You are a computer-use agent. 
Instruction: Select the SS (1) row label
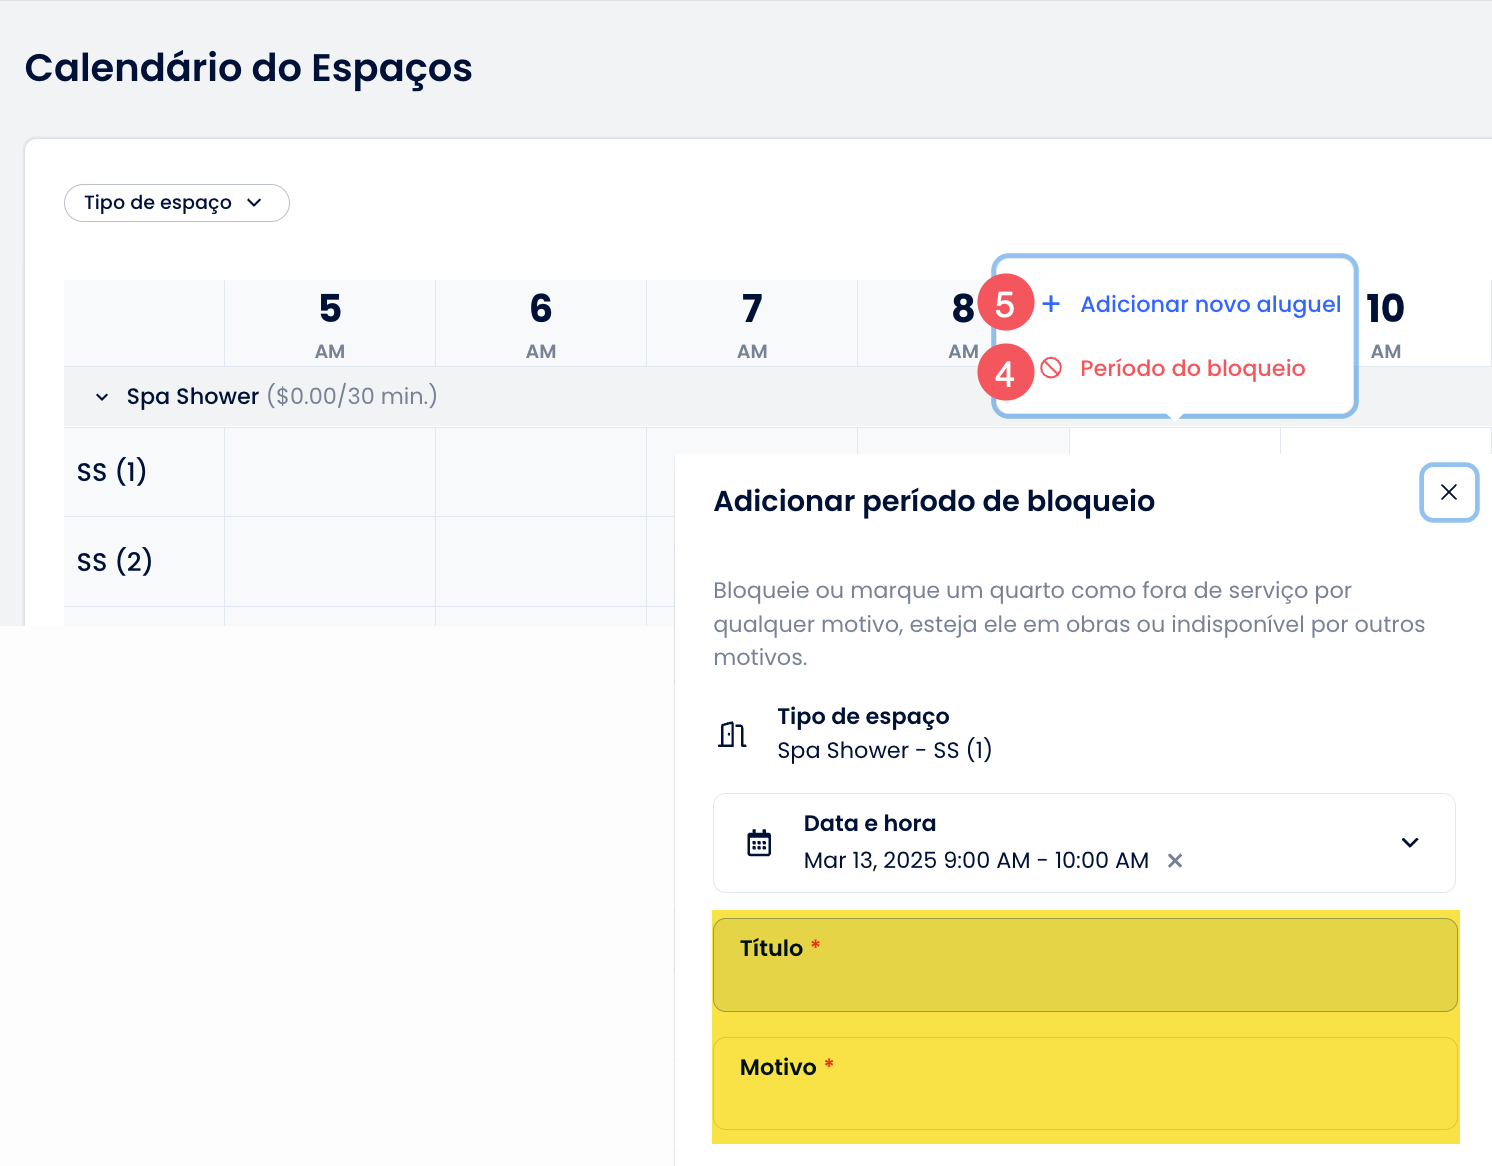pos(112,471)
